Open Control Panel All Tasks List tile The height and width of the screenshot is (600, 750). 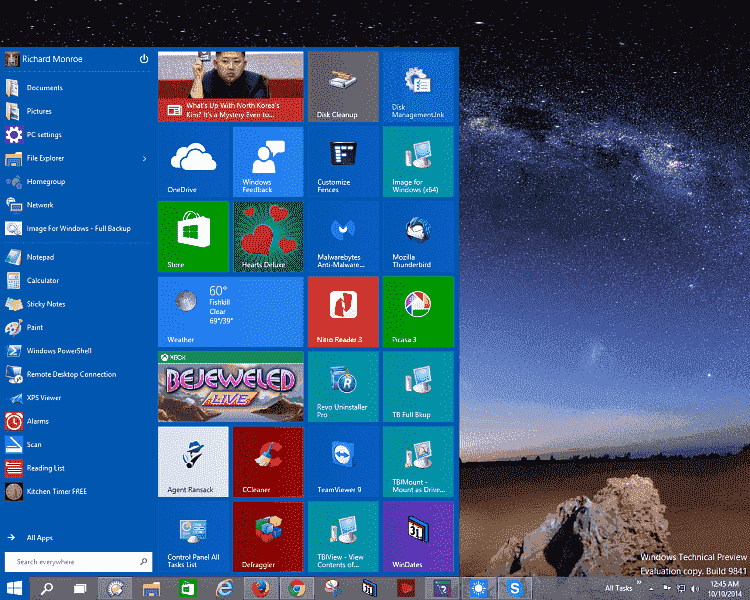(x=193, y=537)
